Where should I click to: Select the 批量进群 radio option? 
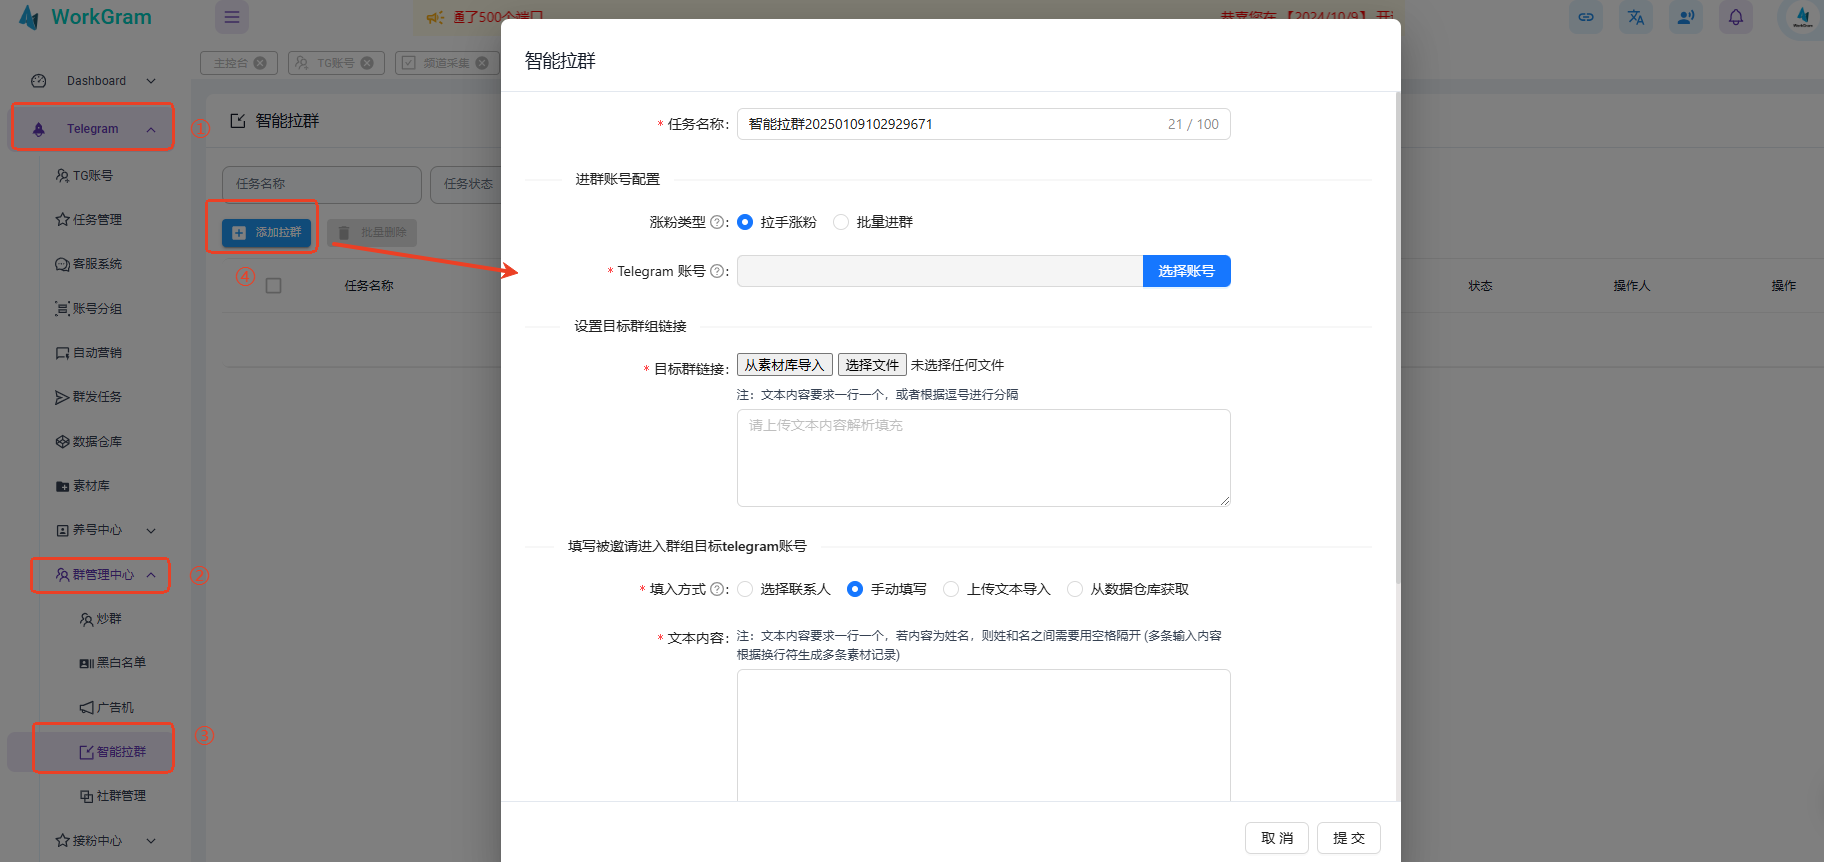841,222
